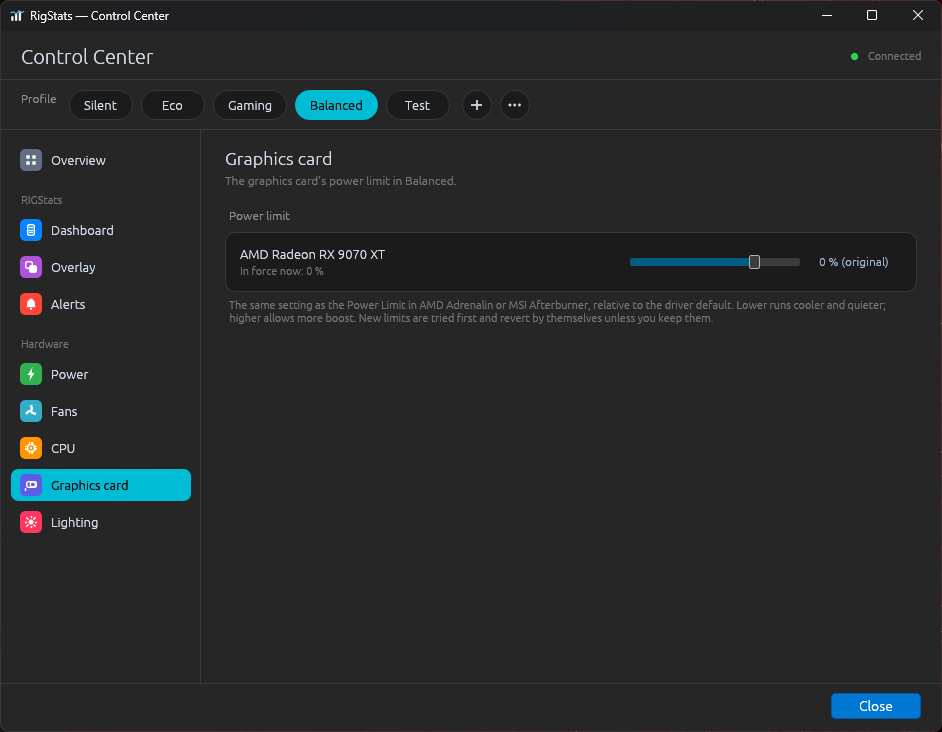Open the Overview page label
This screenshot has width=942, height=732.
tap(78, 160)
